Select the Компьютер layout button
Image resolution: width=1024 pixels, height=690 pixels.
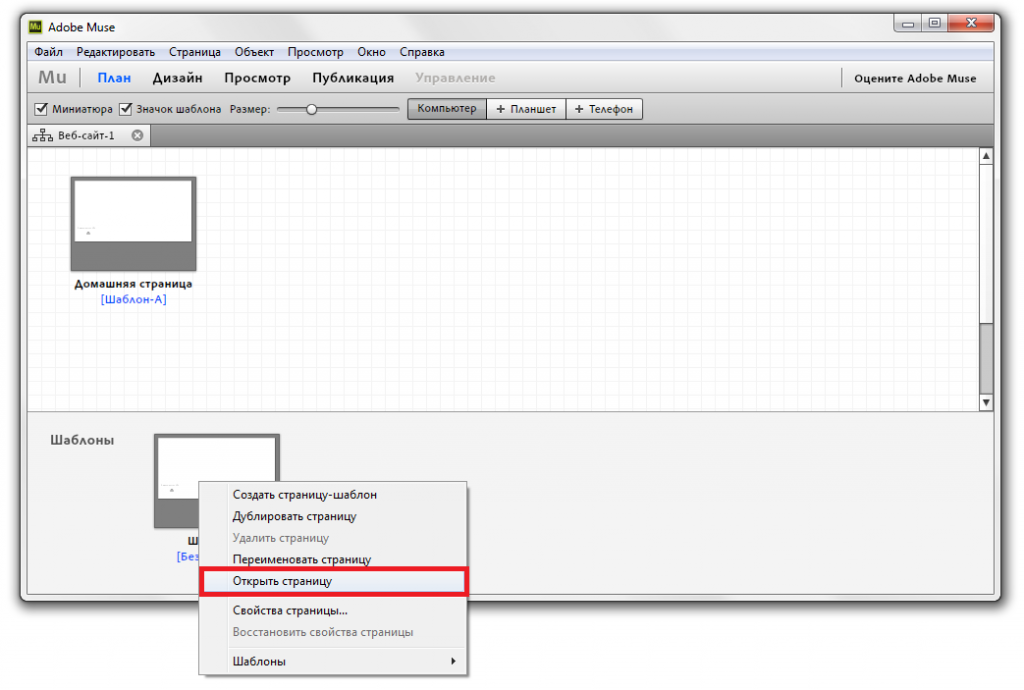tap(446, 109)
